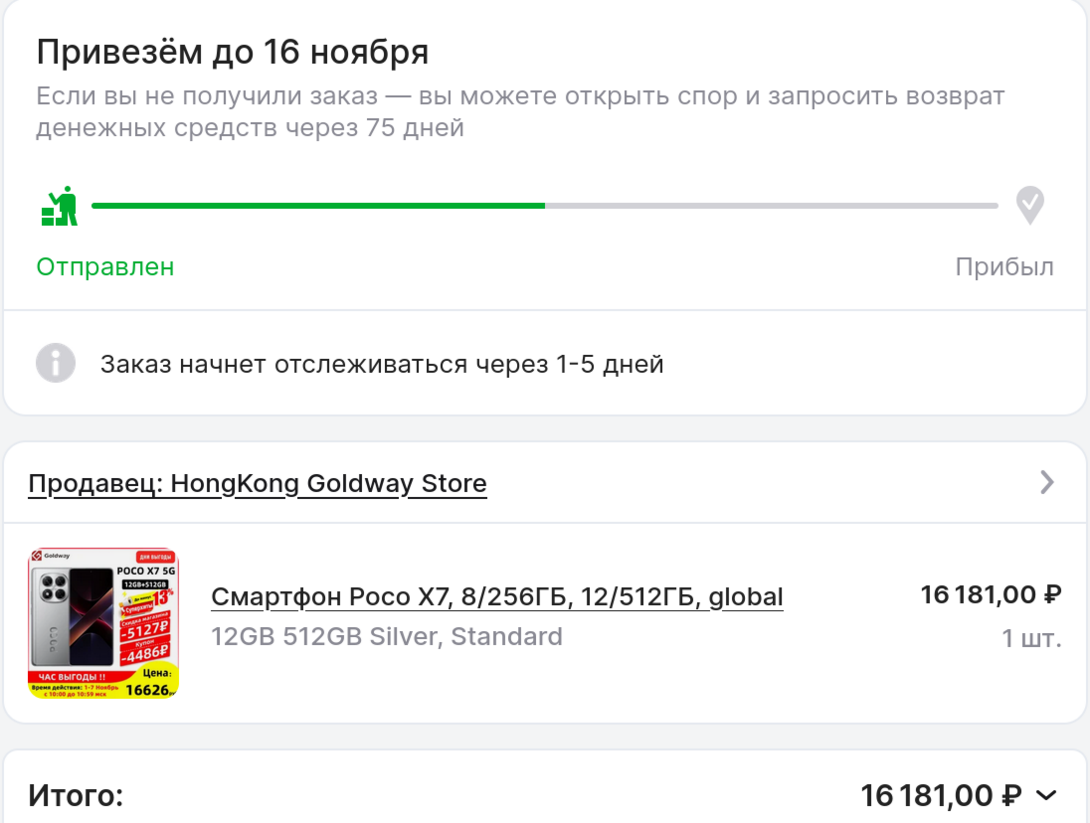Click the destination marker icon next to Прибыл
The width and height of the screenshot is (1090, 823).
(x=1029, y=205)
